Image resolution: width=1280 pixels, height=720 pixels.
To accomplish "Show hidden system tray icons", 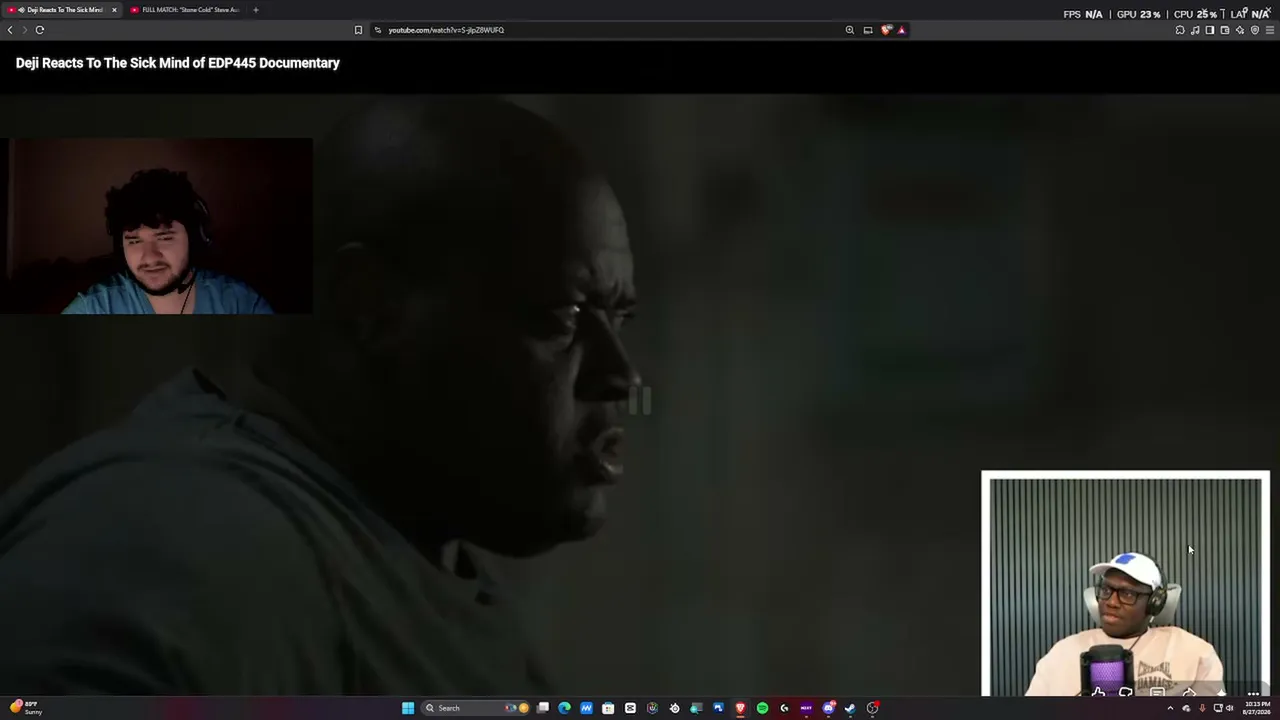I will coord(1170,708).
